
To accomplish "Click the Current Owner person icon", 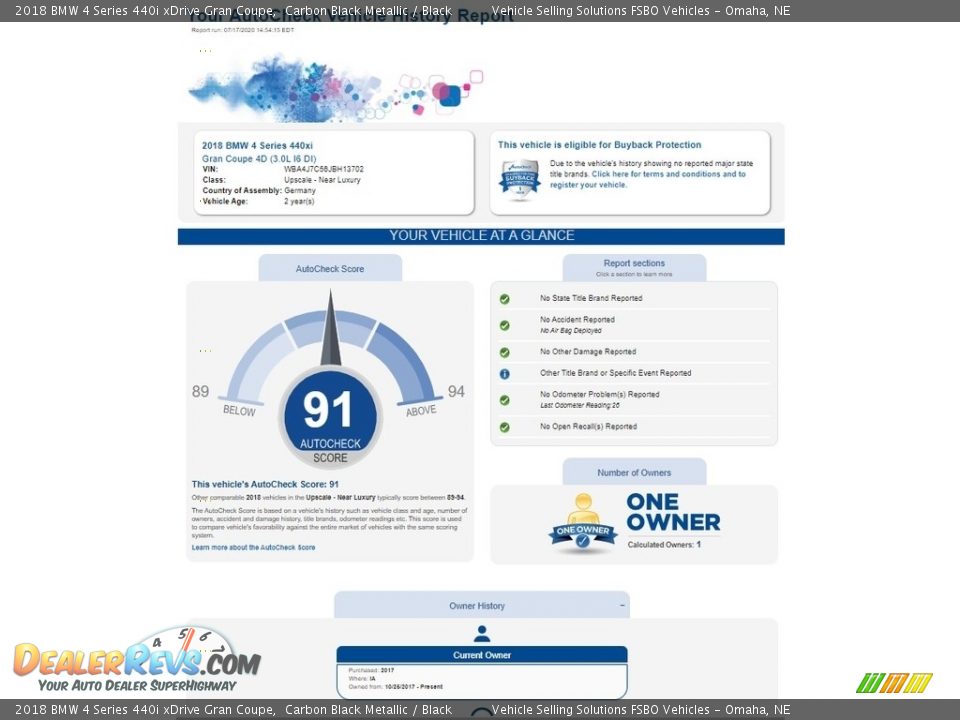I will pos(482,634).
